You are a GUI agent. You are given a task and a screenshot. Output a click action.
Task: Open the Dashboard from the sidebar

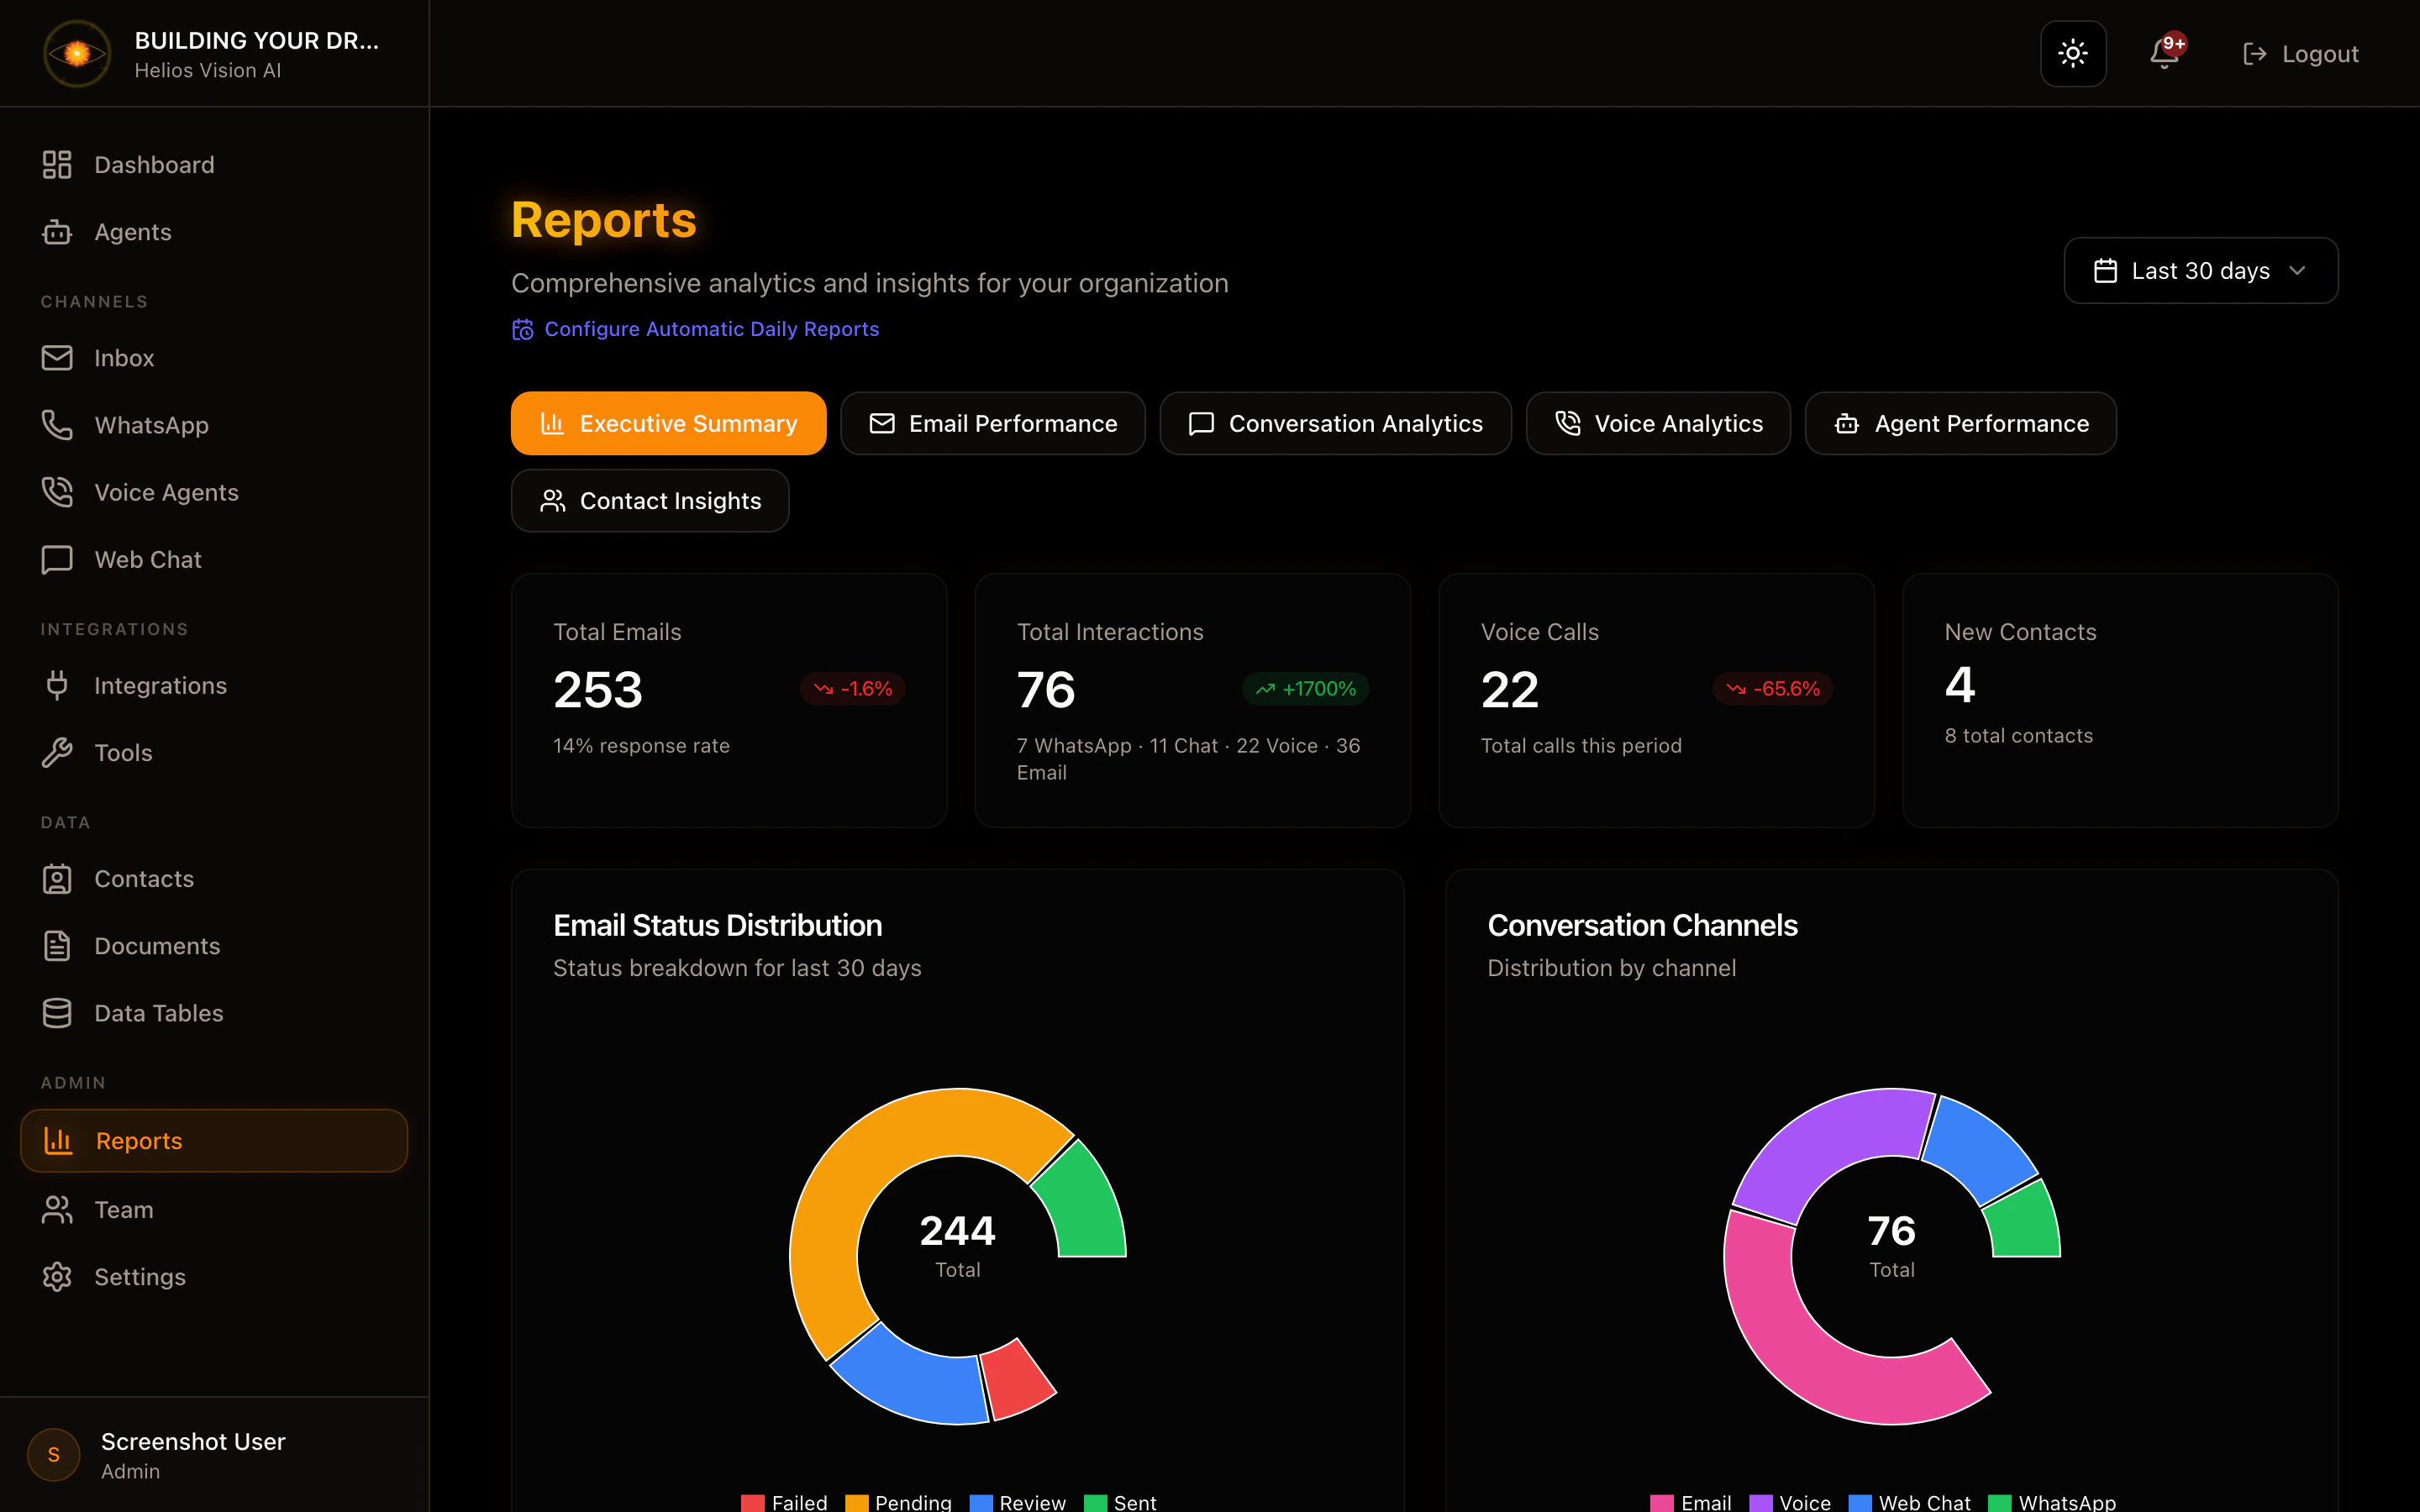pos(154,164)
